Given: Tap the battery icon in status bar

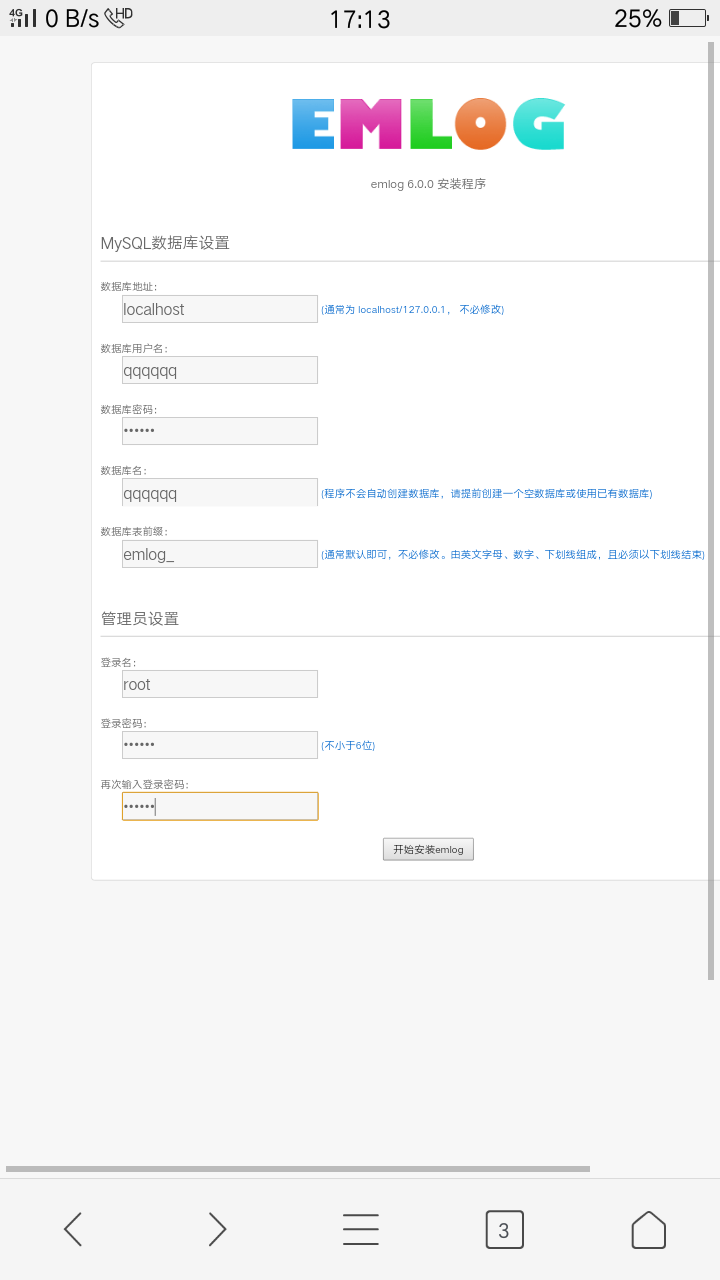Looking at the screenshot, I should 689,18.
